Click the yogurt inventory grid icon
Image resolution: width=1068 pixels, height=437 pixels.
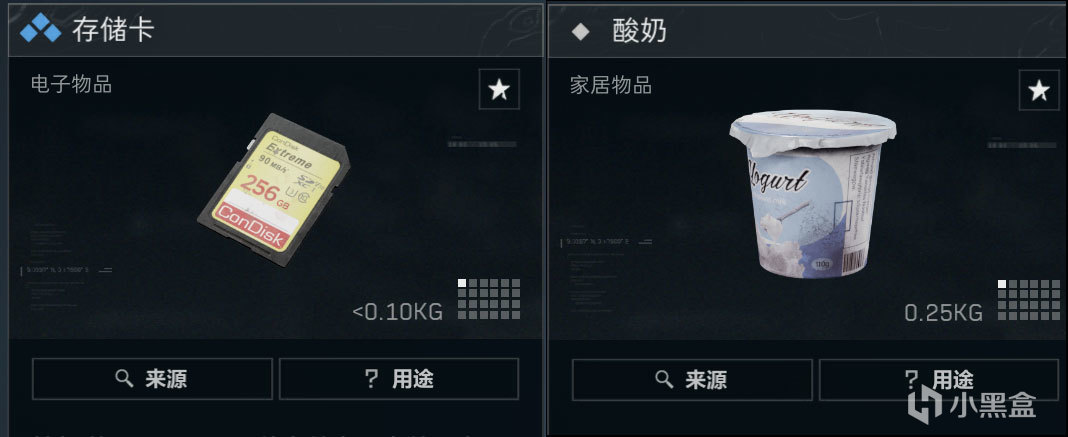1028,300
